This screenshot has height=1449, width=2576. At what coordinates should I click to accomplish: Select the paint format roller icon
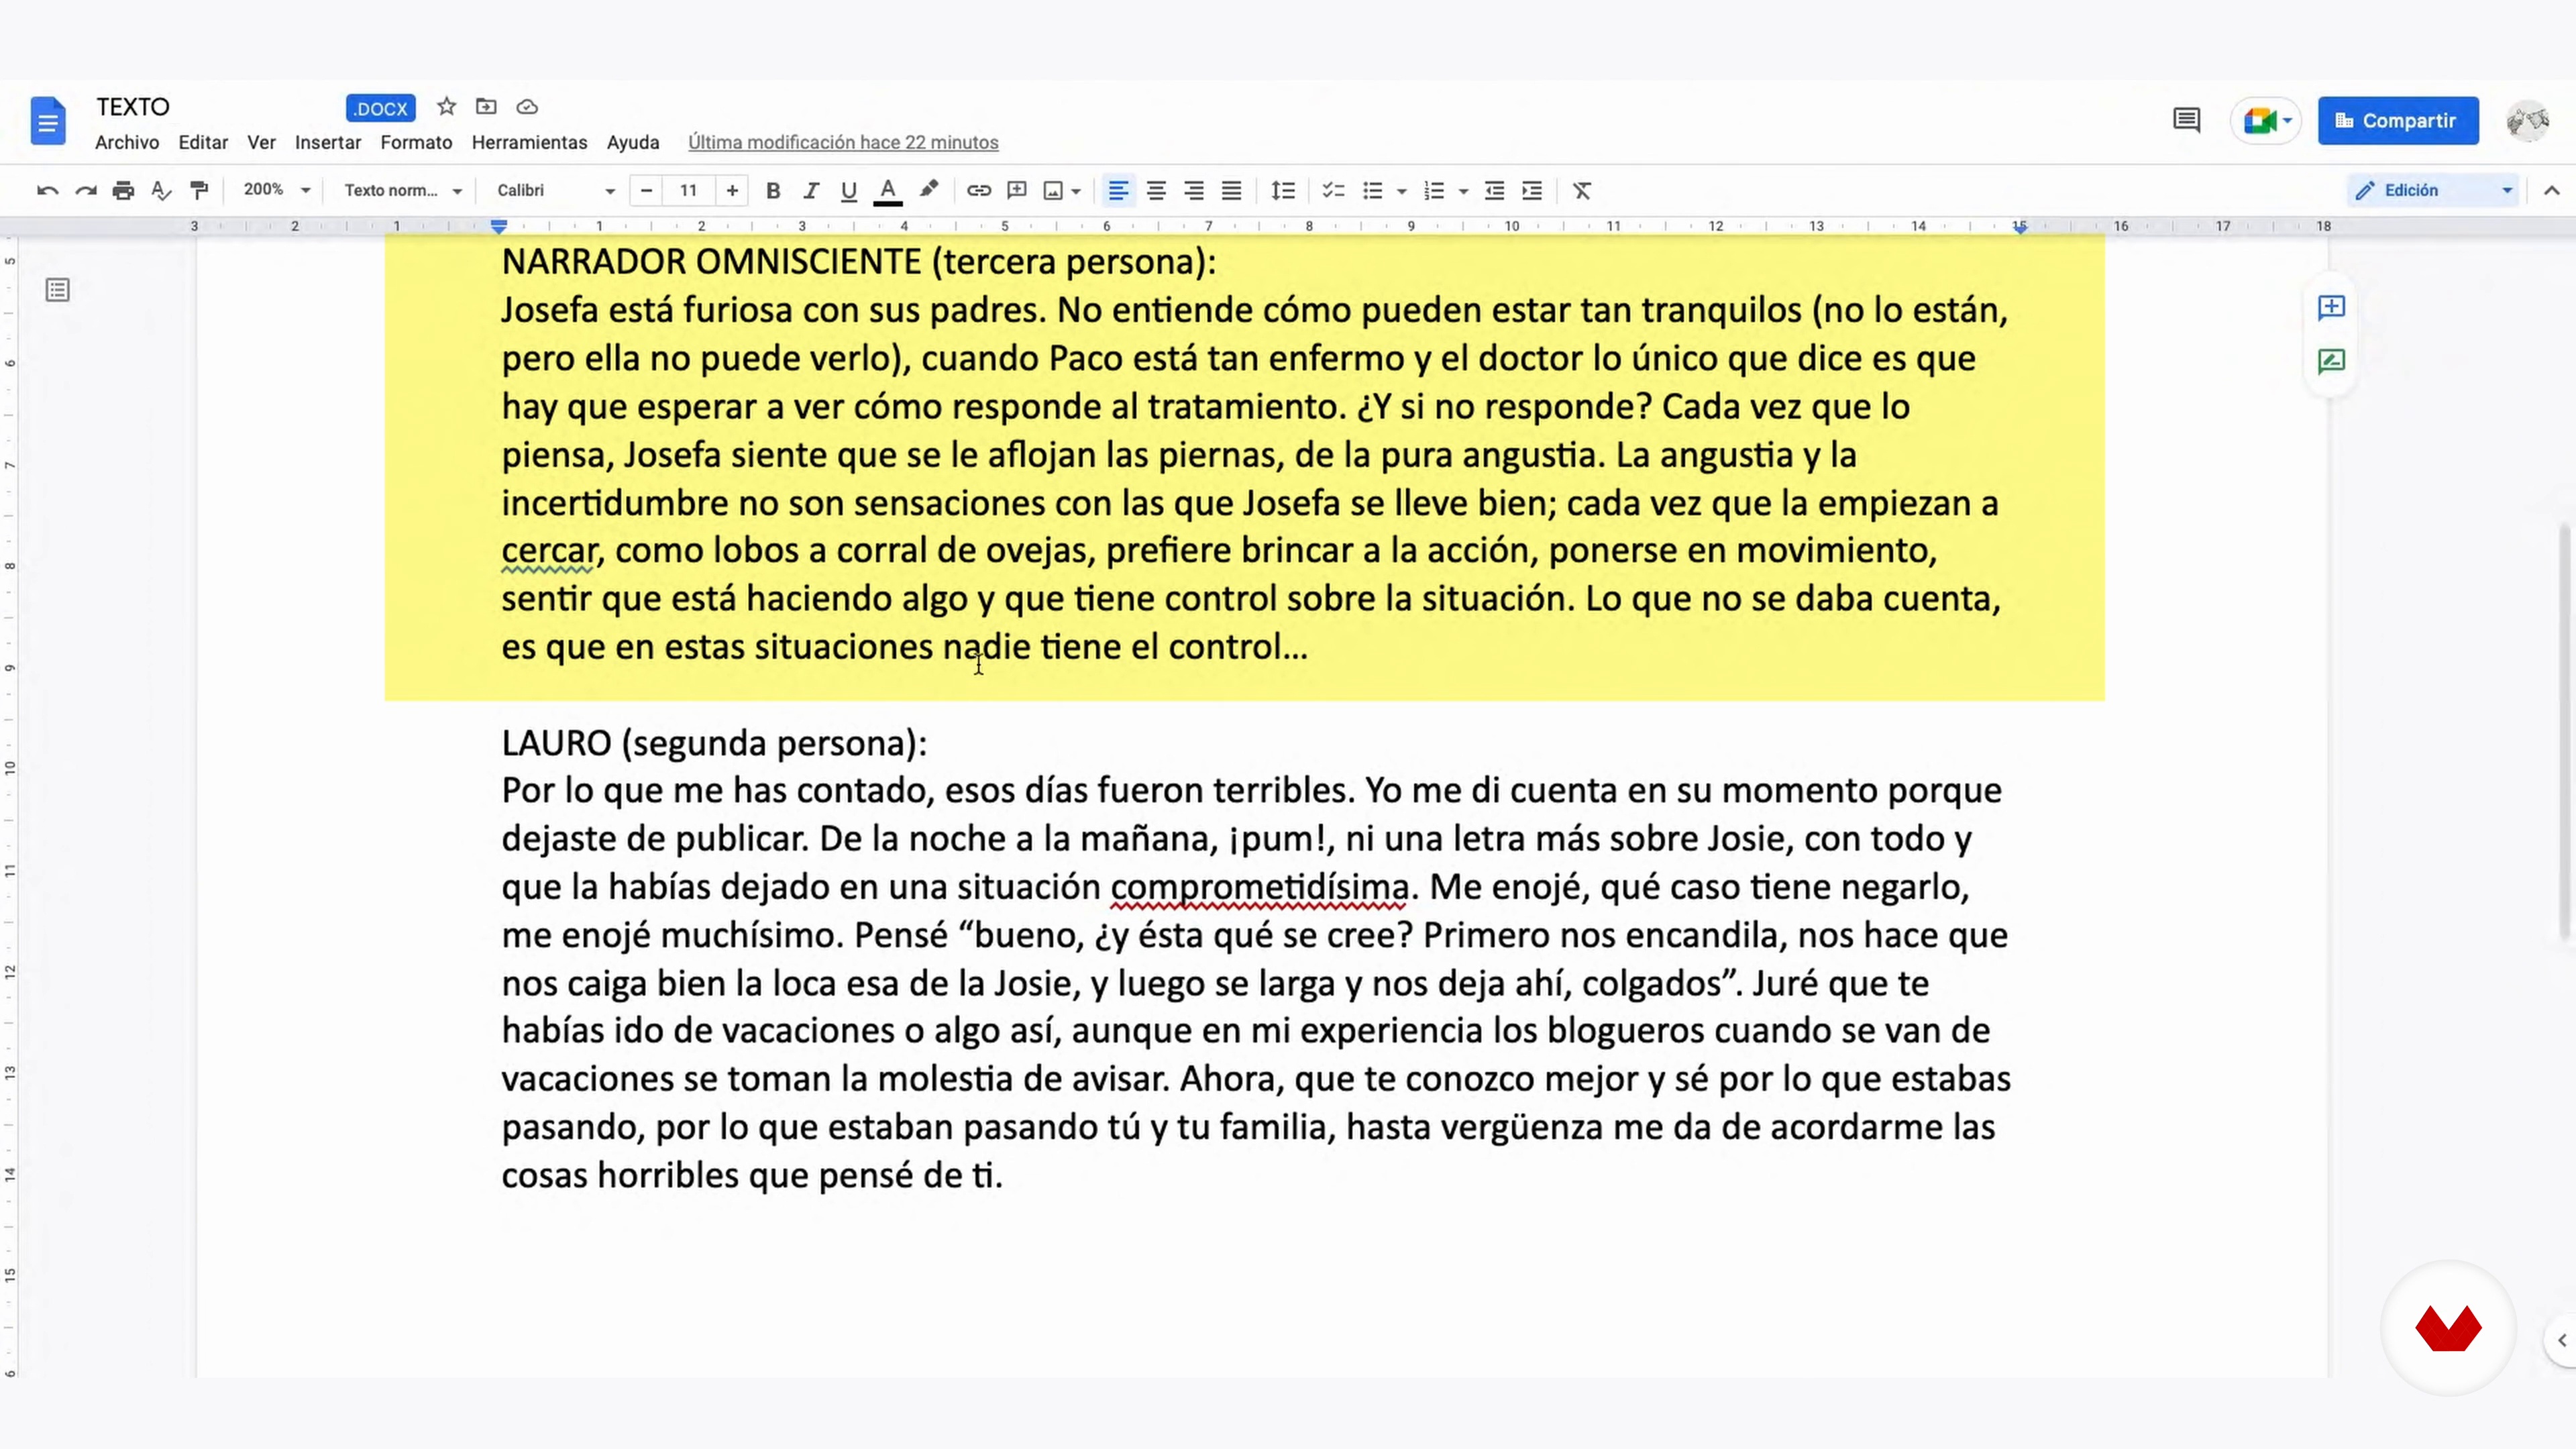click(199, 190)
